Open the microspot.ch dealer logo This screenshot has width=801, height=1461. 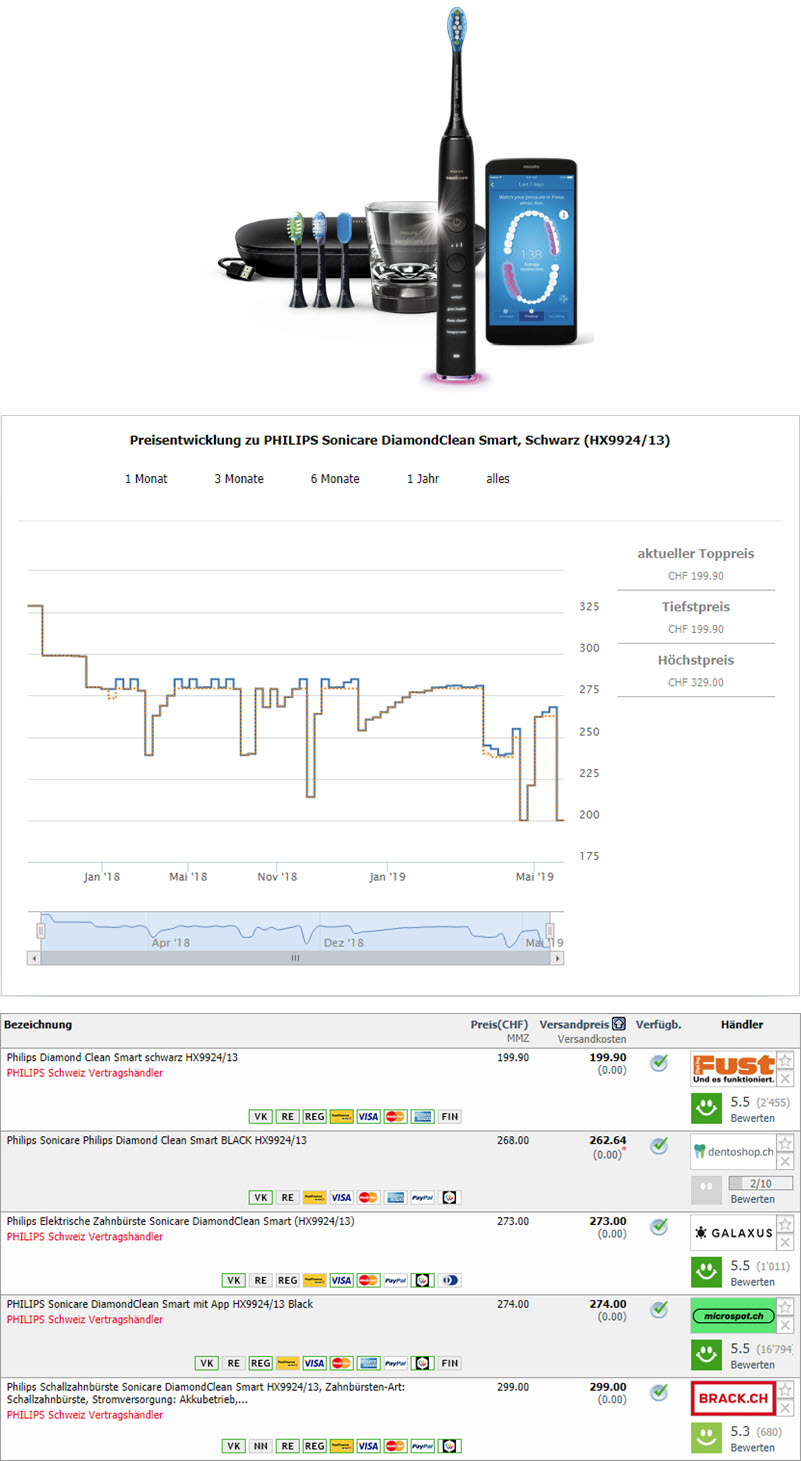[x=734, y=1316]
